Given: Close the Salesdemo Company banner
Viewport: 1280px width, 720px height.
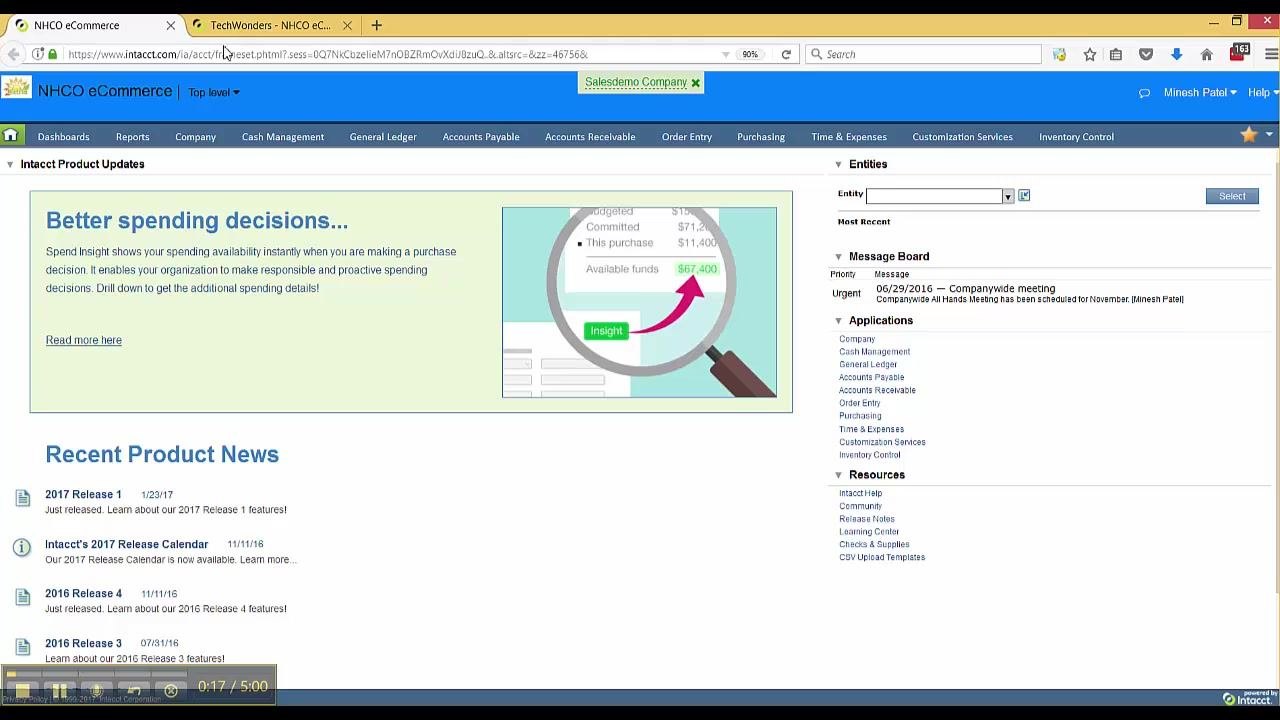Looking at the screenshot, I should point(695,82).
